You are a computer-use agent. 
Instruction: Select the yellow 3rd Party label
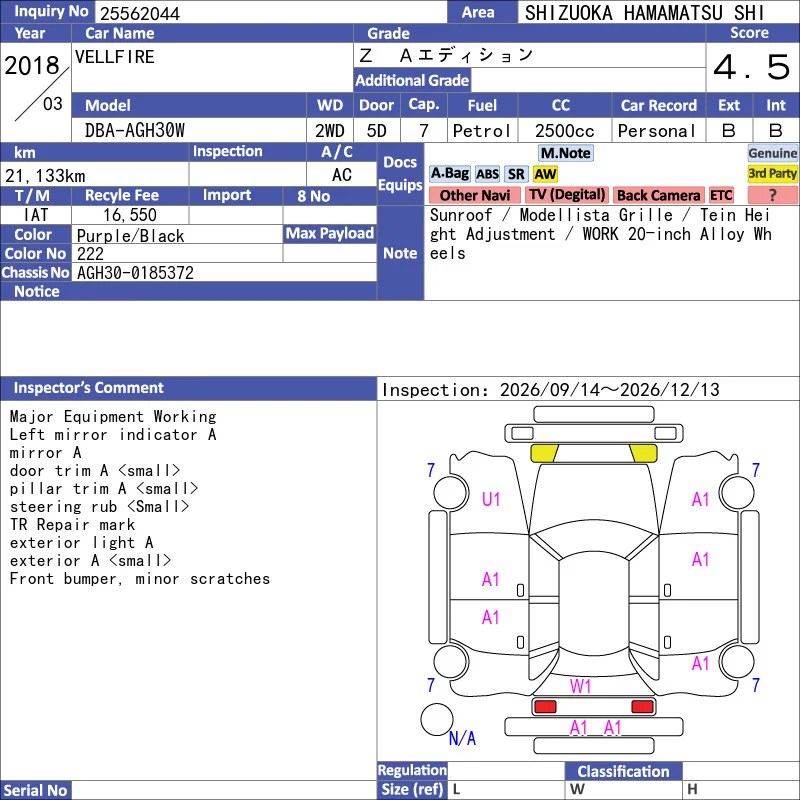(x=772, y=174)
